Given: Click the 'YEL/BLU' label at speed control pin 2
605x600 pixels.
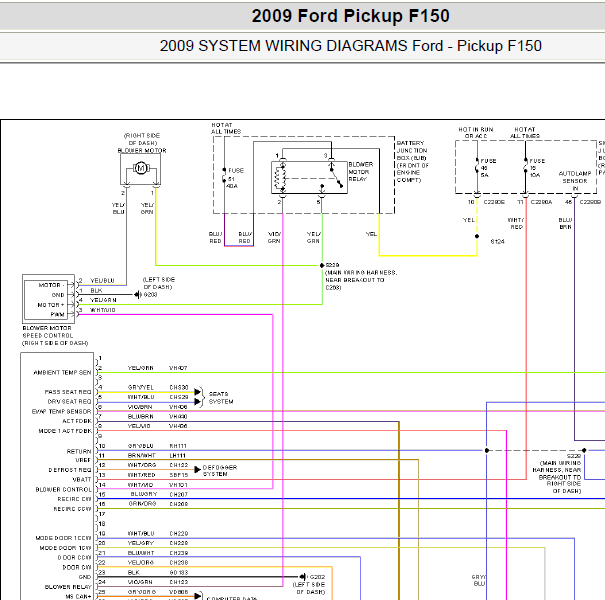Looking at the screenshot, I should 102,281.
